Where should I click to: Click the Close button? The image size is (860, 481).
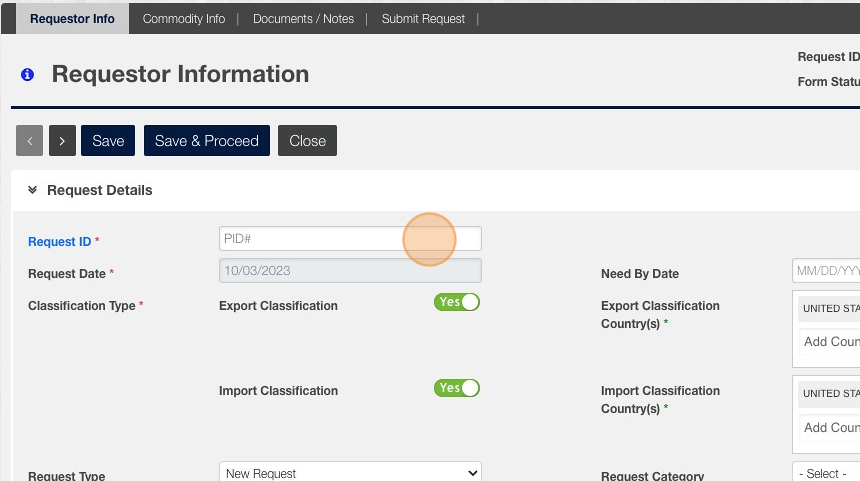tap(307, 140)
